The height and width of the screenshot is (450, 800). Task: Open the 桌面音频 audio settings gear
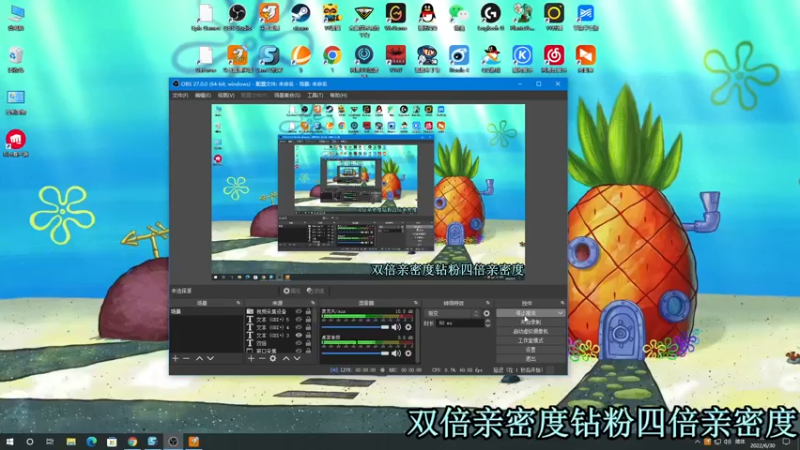point(408,353)
